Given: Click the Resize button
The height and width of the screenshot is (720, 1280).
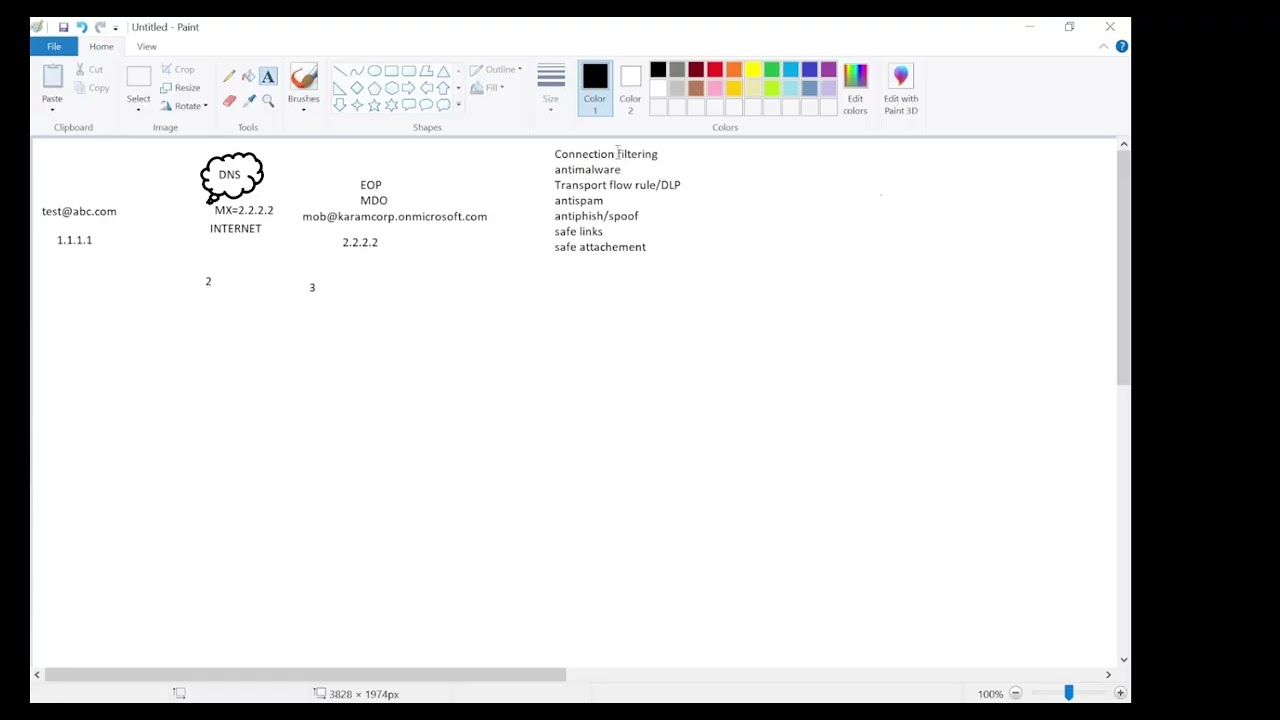Looking at the screenshot, I should [181, 87].
